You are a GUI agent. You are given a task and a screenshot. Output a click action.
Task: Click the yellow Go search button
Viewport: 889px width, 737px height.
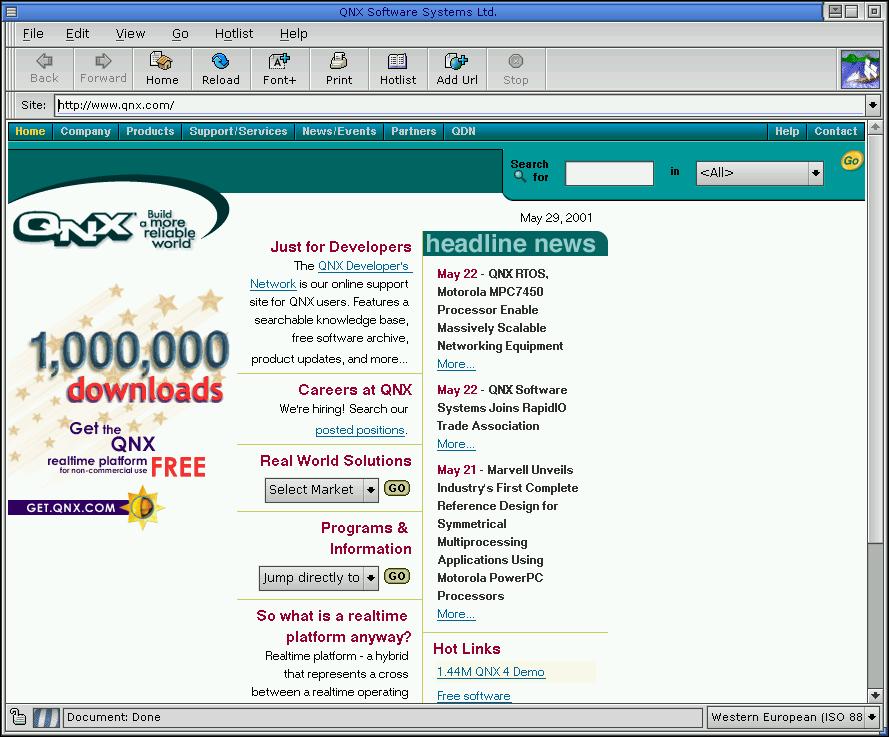(x=851, y=160)
